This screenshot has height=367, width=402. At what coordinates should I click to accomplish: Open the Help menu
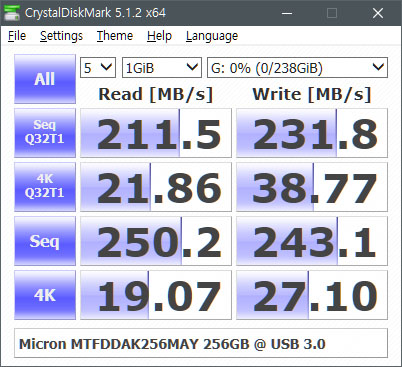[x=159, y=36]
